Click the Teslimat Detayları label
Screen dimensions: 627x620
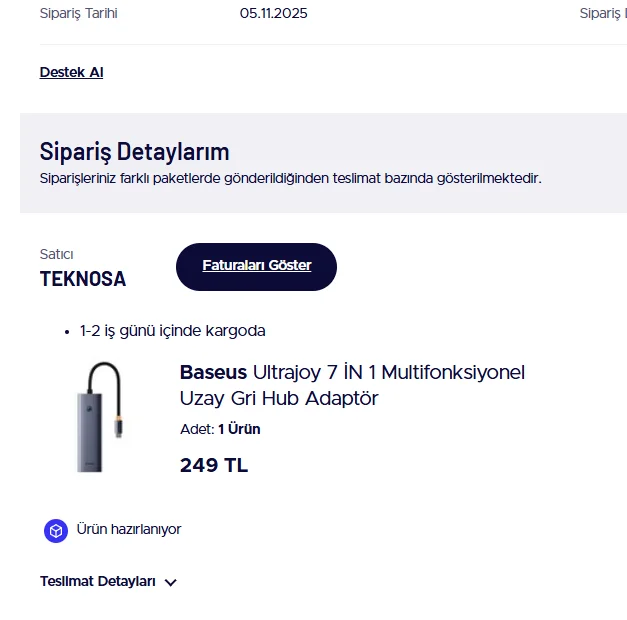point(98,581)
